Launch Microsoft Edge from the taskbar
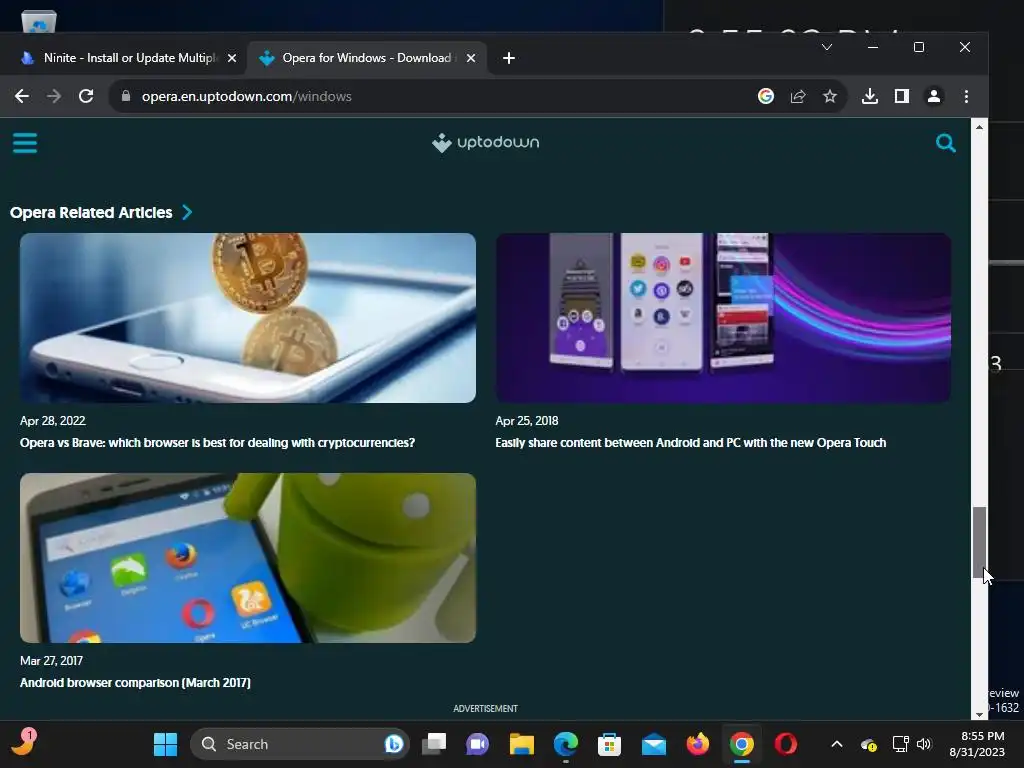The width and height of the screenshot is (1024, 768). [x=566, y=744]
